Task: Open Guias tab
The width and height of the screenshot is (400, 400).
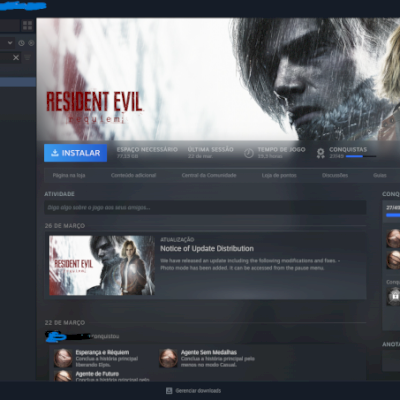Action: tap(380, 175)
